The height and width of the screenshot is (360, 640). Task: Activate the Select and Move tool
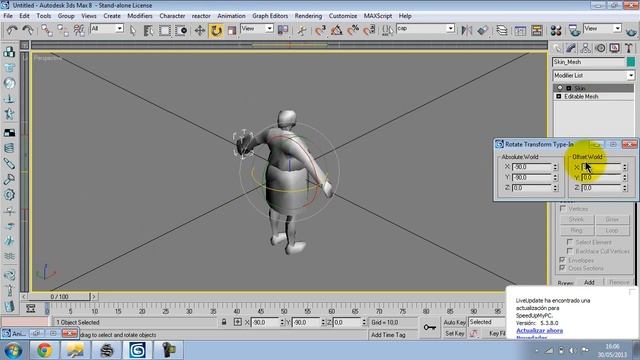pos(200,30)
